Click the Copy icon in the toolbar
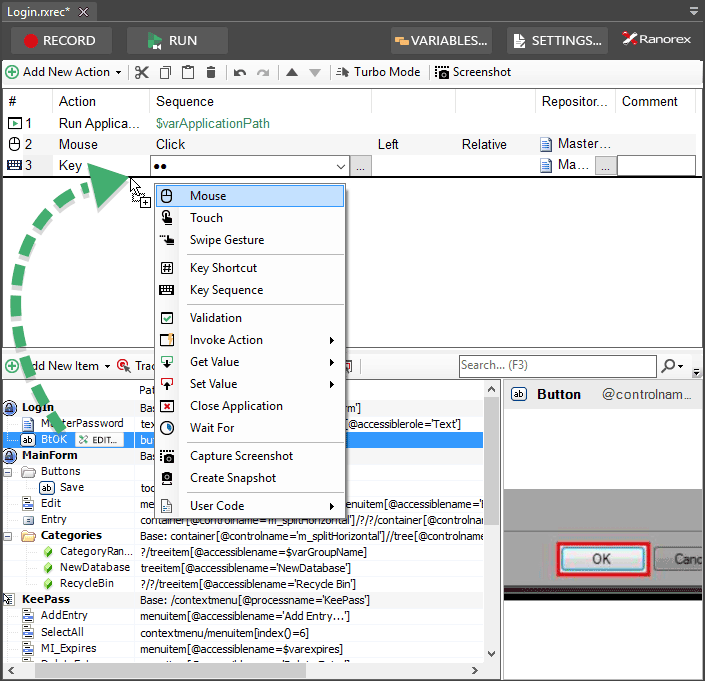705x681 pixels. coord(165,72)
